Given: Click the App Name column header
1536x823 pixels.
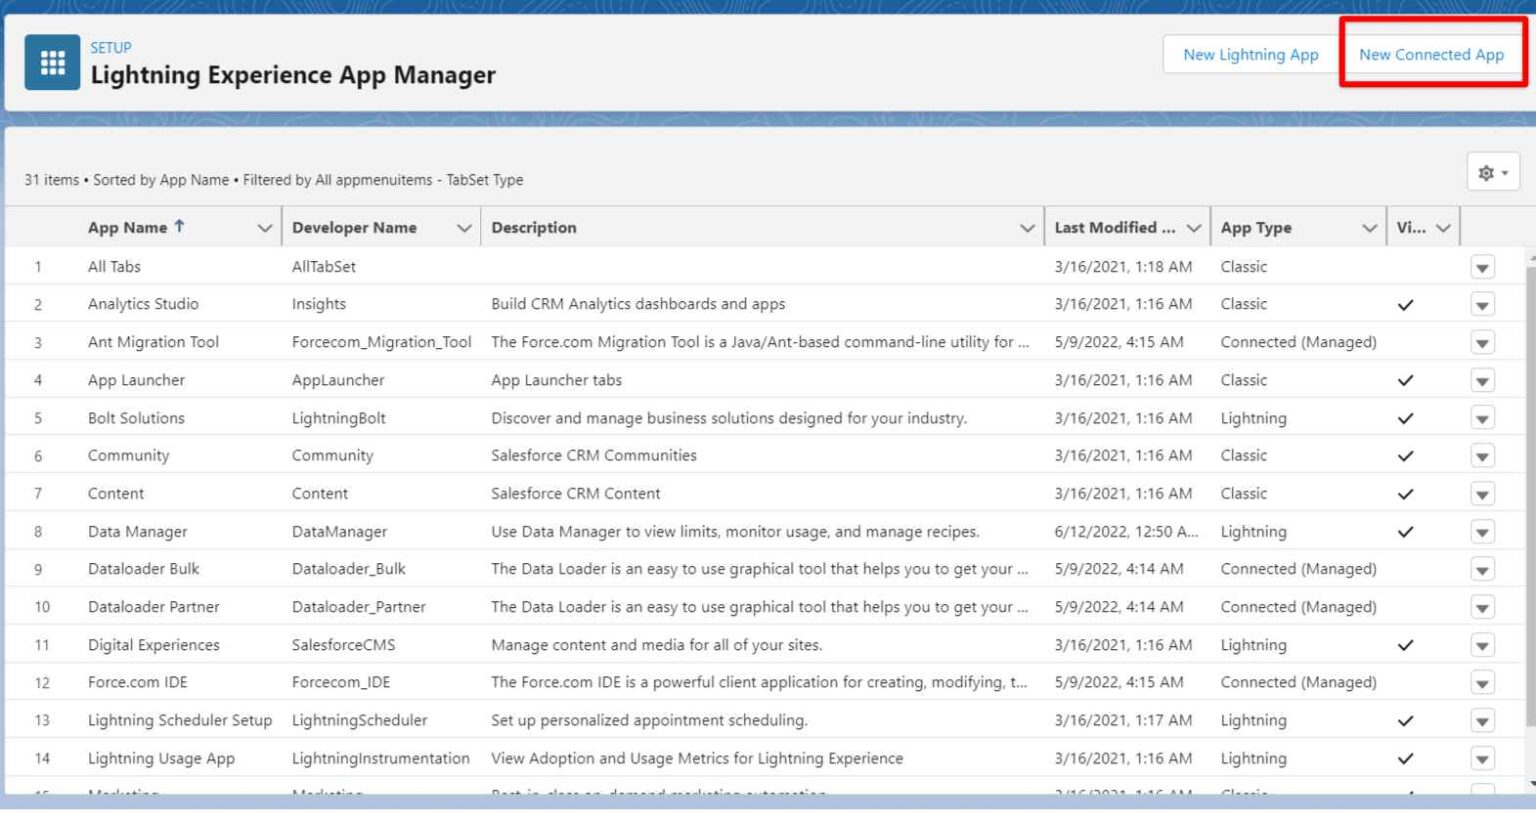Looking at the screenshot, I should 127,228.
